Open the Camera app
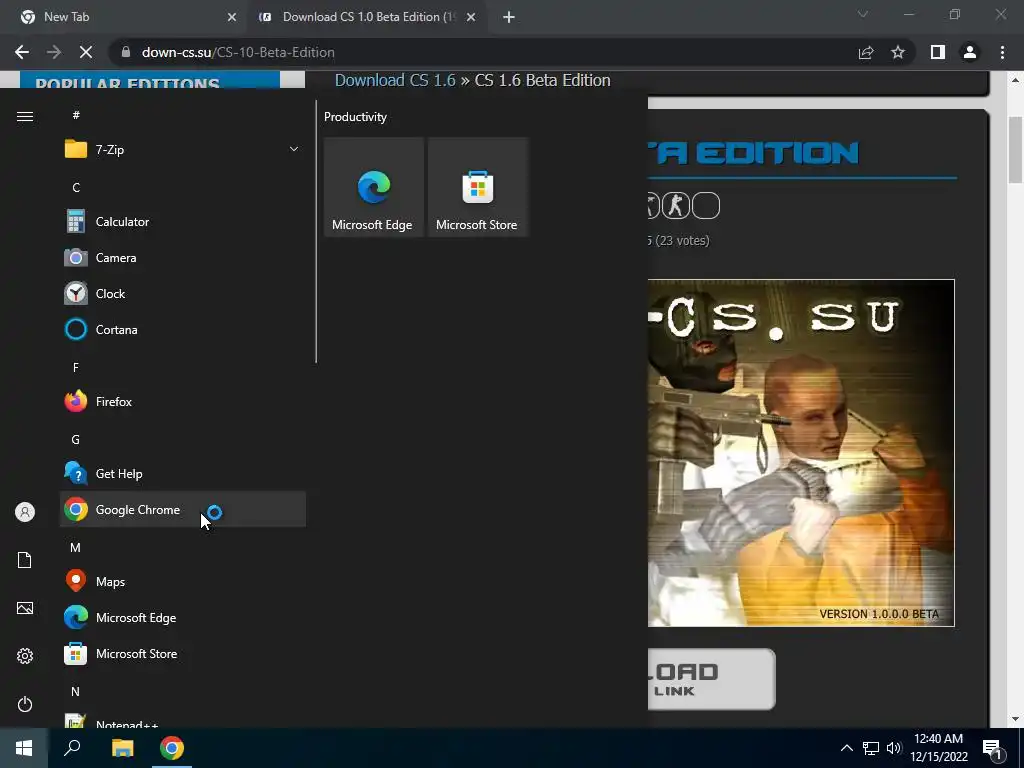Image resolution: width=1024 pixels, height=768 pixels. [x=182, y=258]
